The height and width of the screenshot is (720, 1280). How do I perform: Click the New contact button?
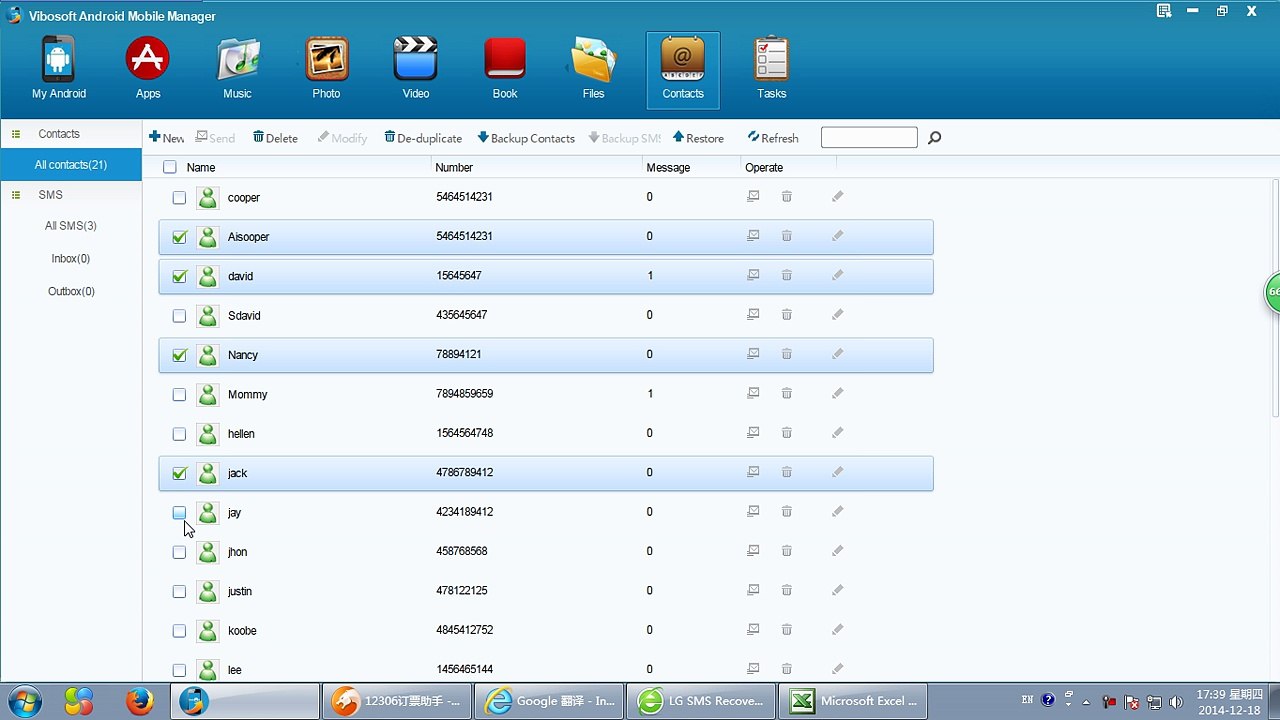click(167, 138)
